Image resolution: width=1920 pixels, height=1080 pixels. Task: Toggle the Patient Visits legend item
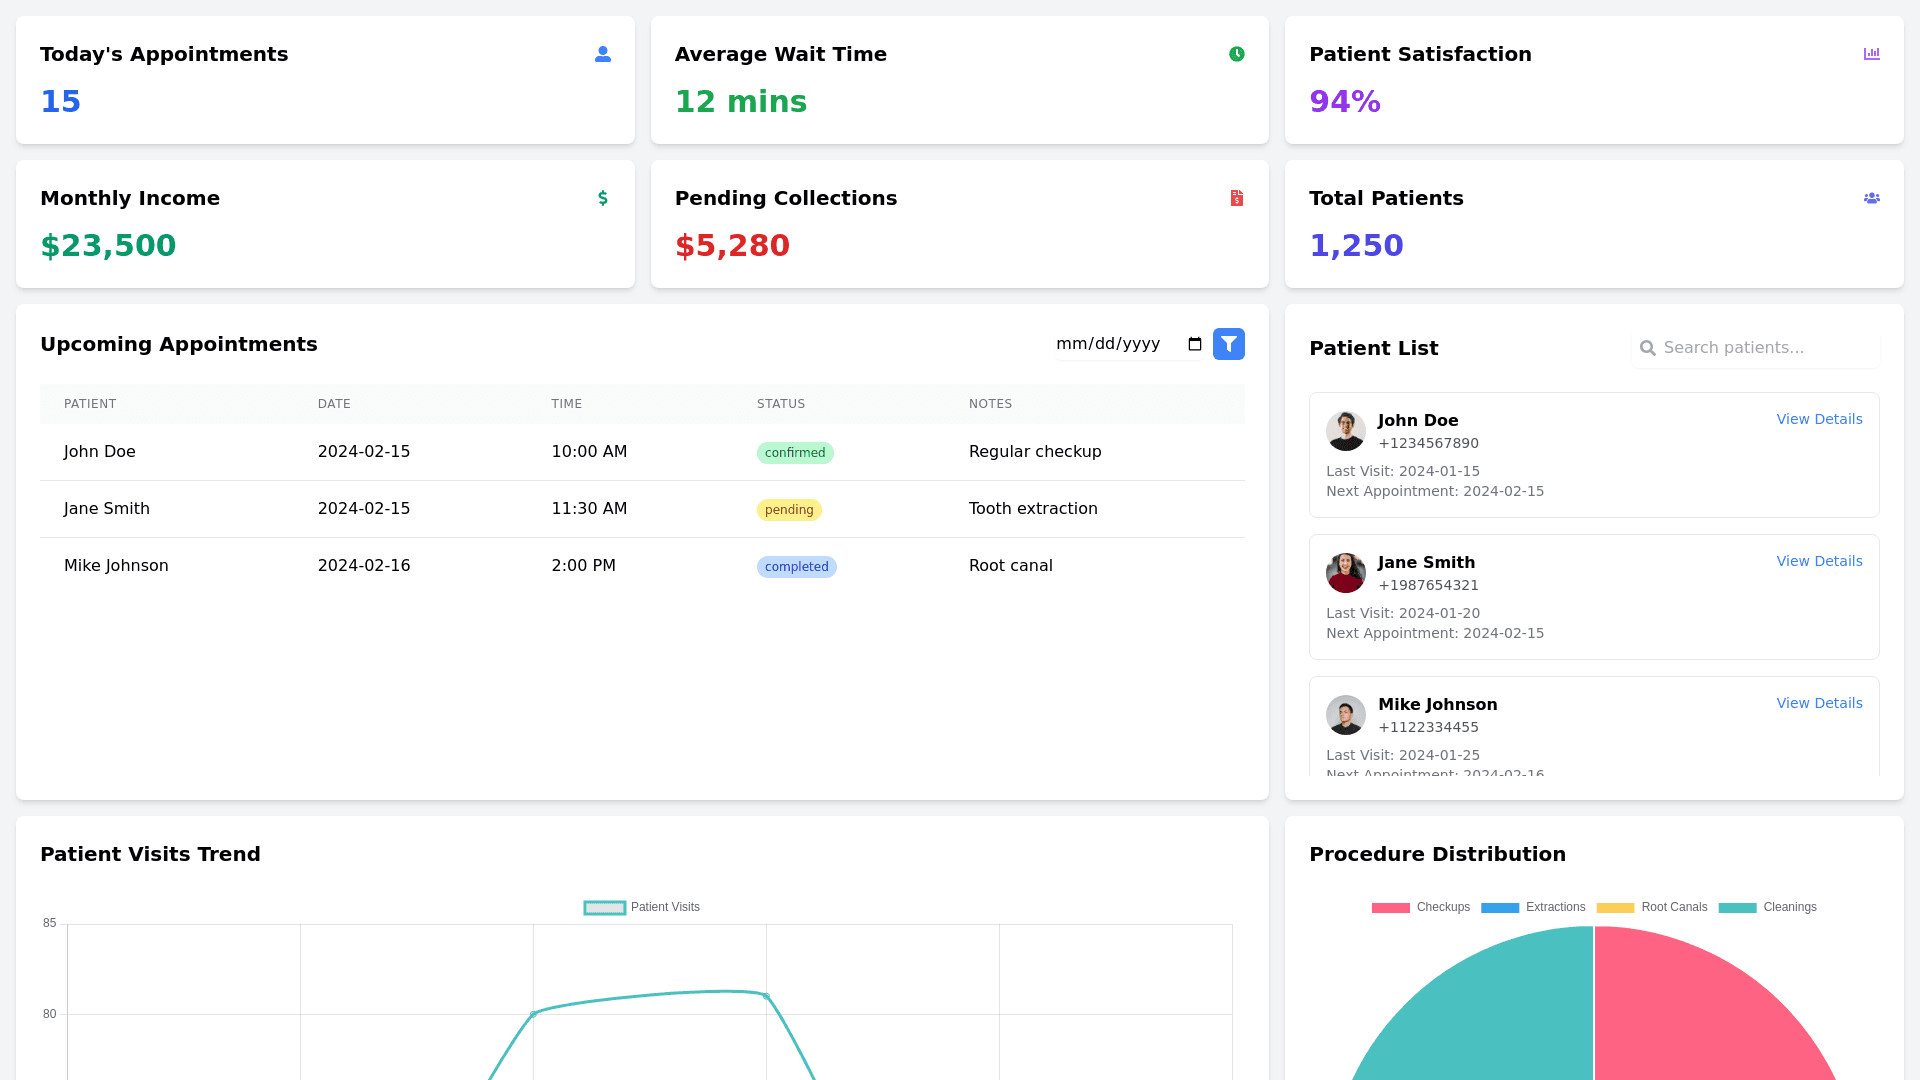coord(642,907)
